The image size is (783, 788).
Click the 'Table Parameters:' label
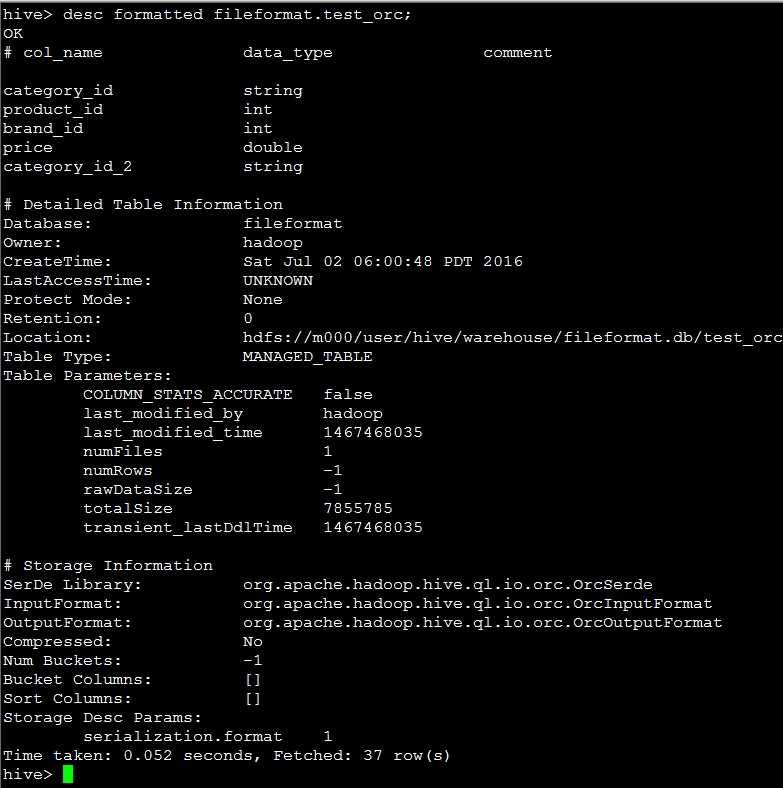(x=87, y=376)
